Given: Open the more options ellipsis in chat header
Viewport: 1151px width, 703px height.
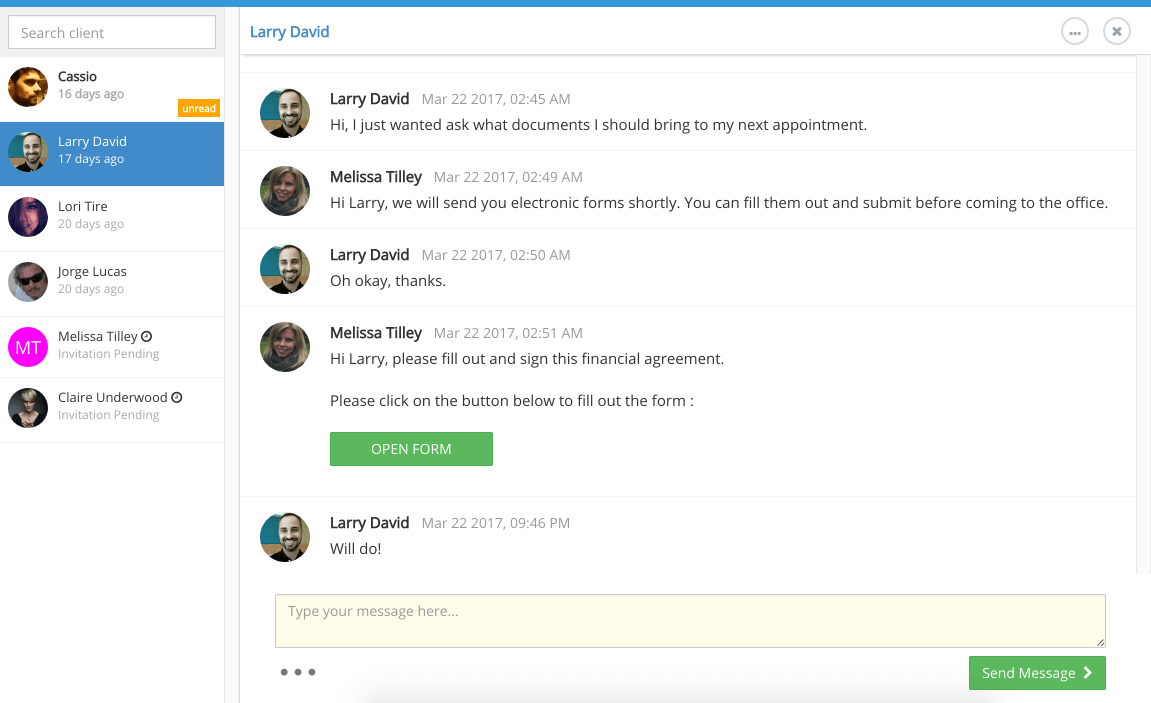Looking at the screenshot, I should click(1075, 32).
